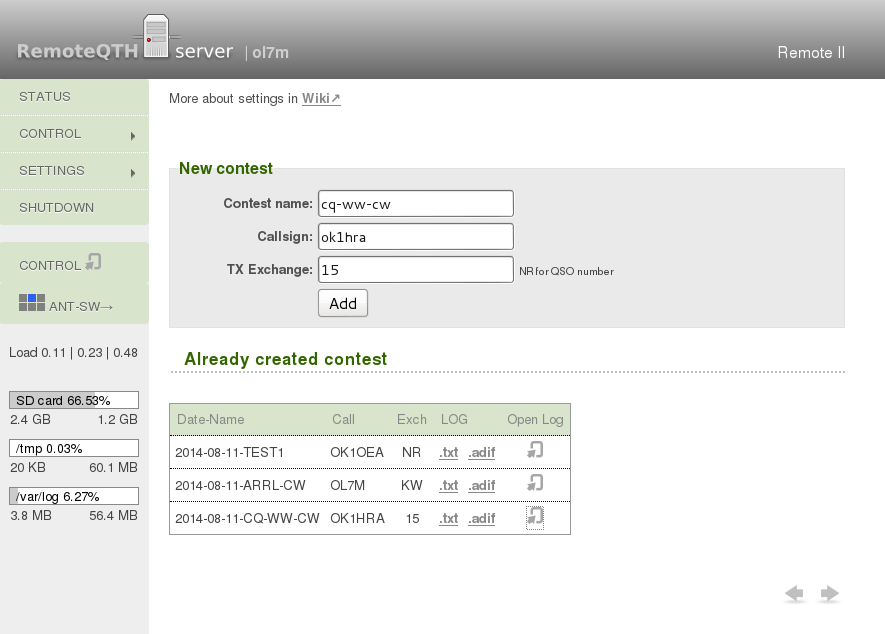
Task: Open the Wiki settings link
Action: (321, 98)
